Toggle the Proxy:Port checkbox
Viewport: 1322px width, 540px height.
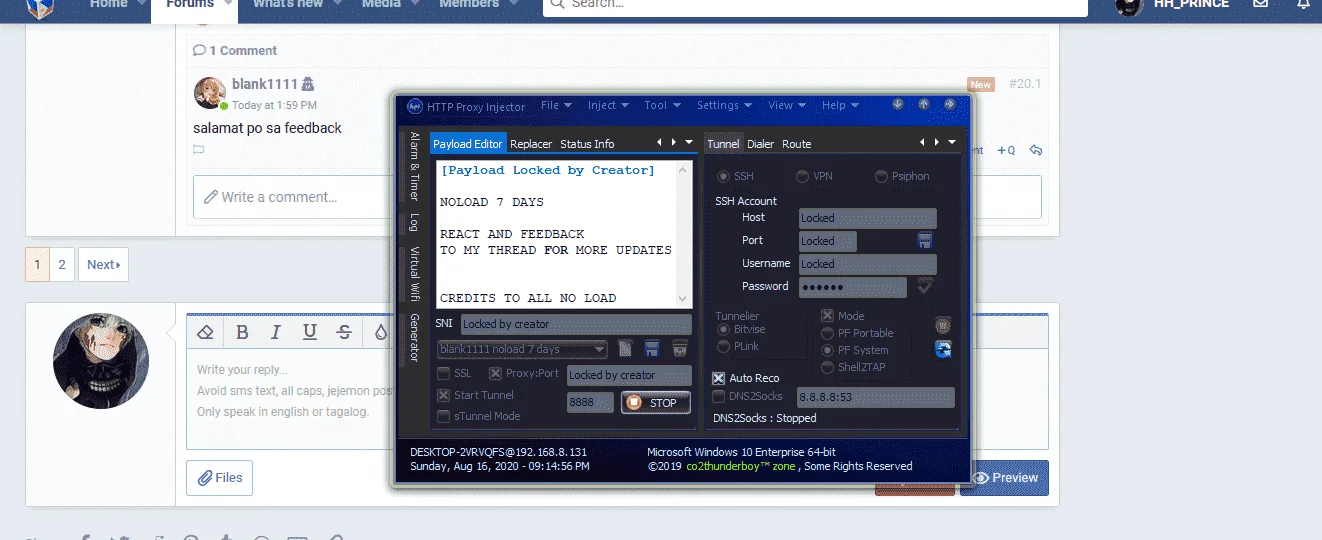pos(495,374)
